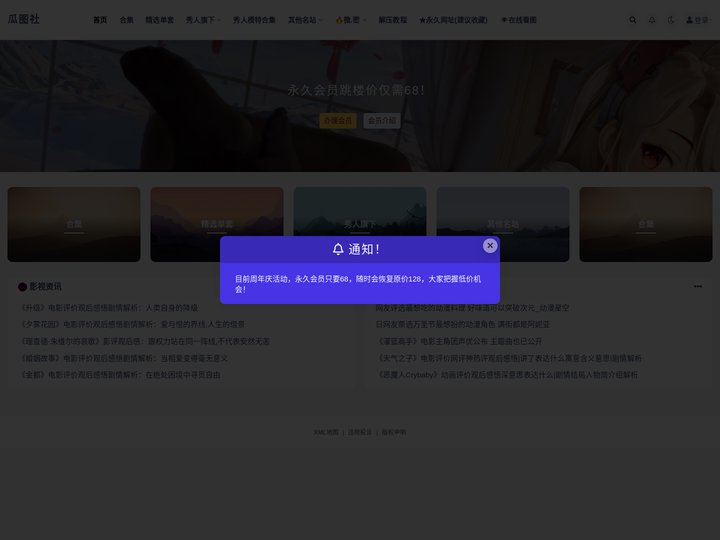Open article 《夕雾花园》电影评价
Viewport: 720px width, 540px height.
pos(133,324)
